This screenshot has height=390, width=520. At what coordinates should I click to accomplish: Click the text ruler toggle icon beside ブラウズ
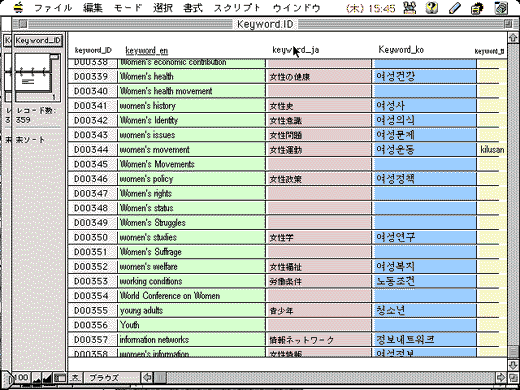(x=75, y=378)
